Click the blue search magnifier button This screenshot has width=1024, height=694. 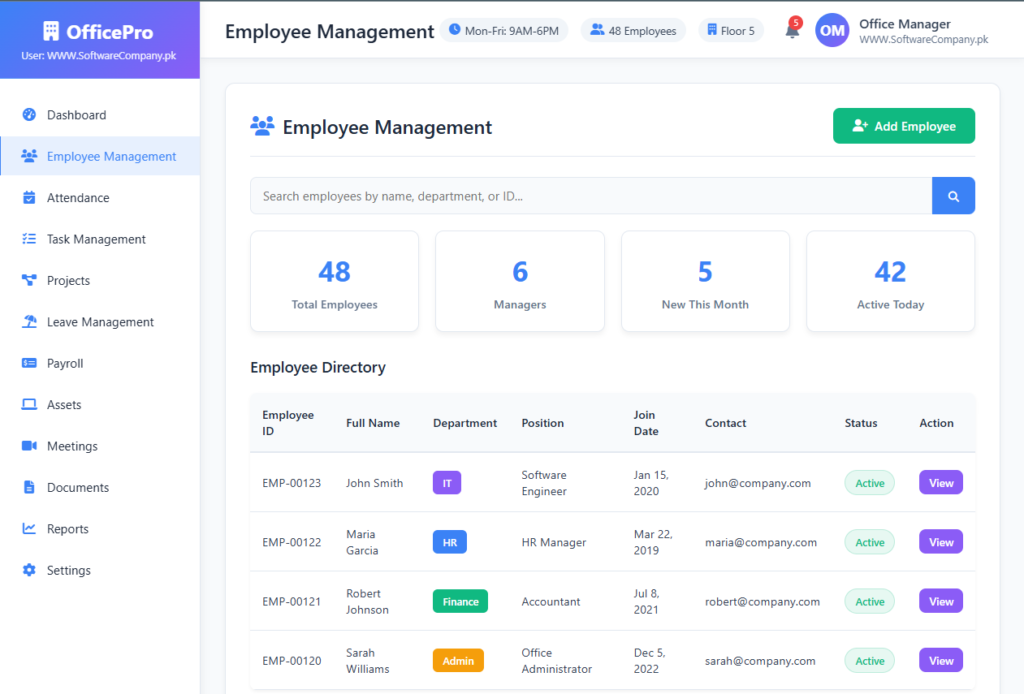953,196
